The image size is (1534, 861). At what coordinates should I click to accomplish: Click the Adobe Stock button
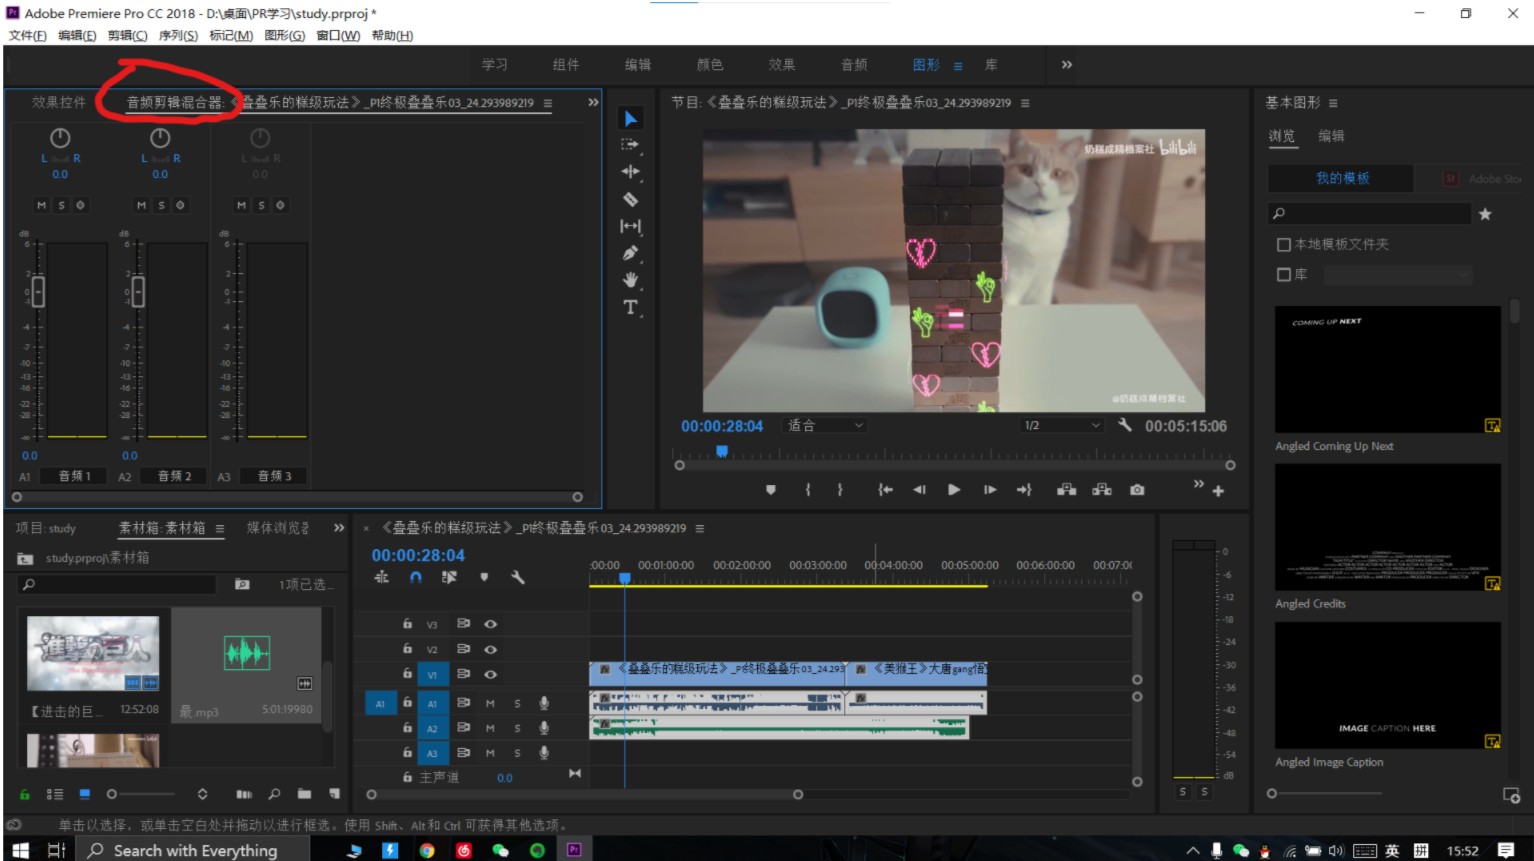1484,178
